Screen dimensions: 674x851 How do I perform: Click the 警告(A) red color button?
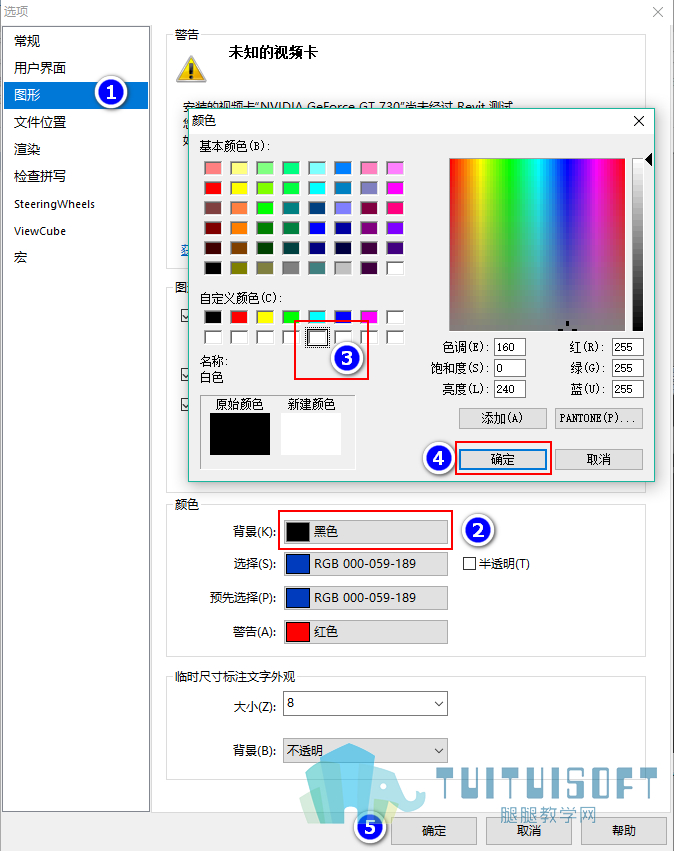pyautogui.click(x=366, y=632)
